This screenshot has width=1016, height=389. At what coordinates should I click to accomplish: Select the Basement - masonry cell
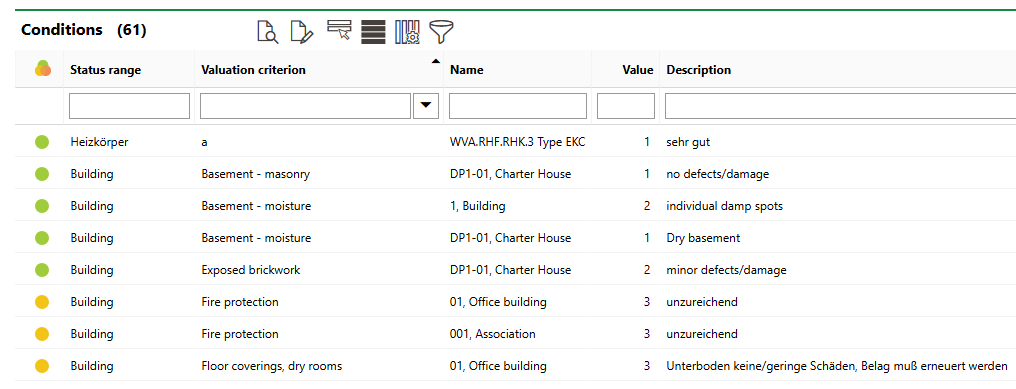(256, 174)
